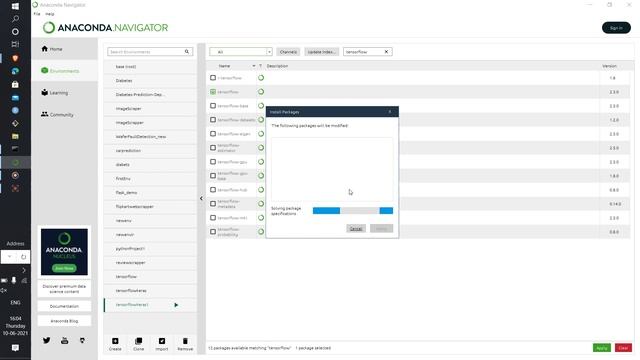Select the Diabetes environment
Viewport: 640px width, 360px height.
(150, 80)
